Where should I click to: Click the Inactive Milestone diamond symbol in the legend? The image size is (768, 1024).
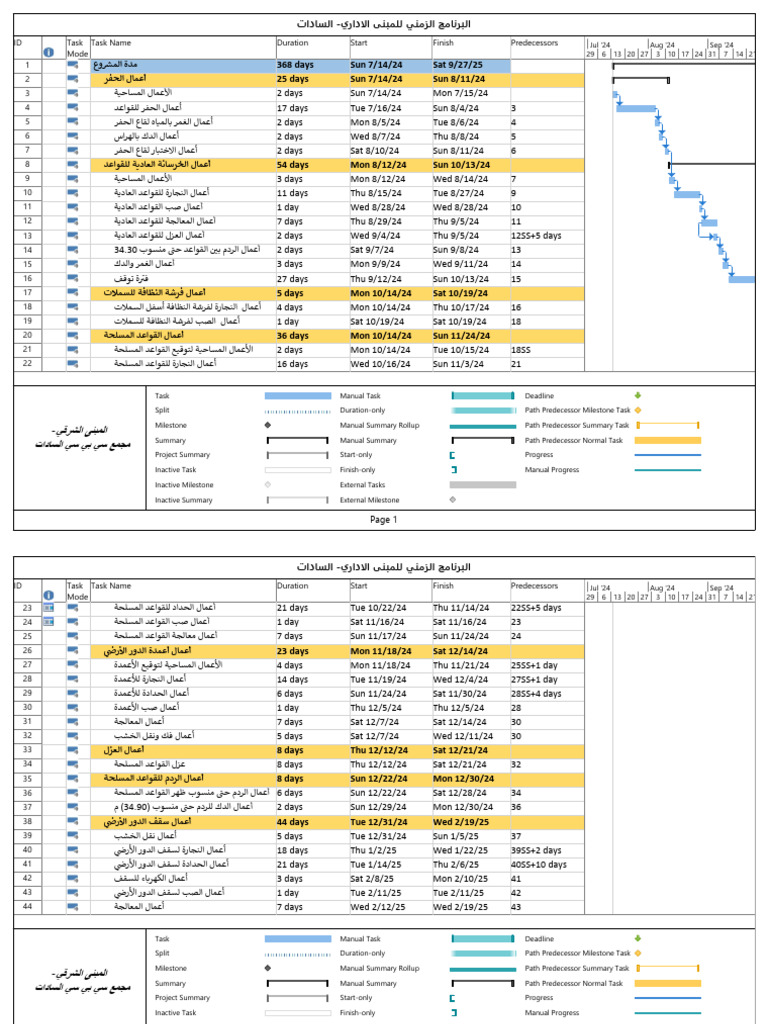268,485
